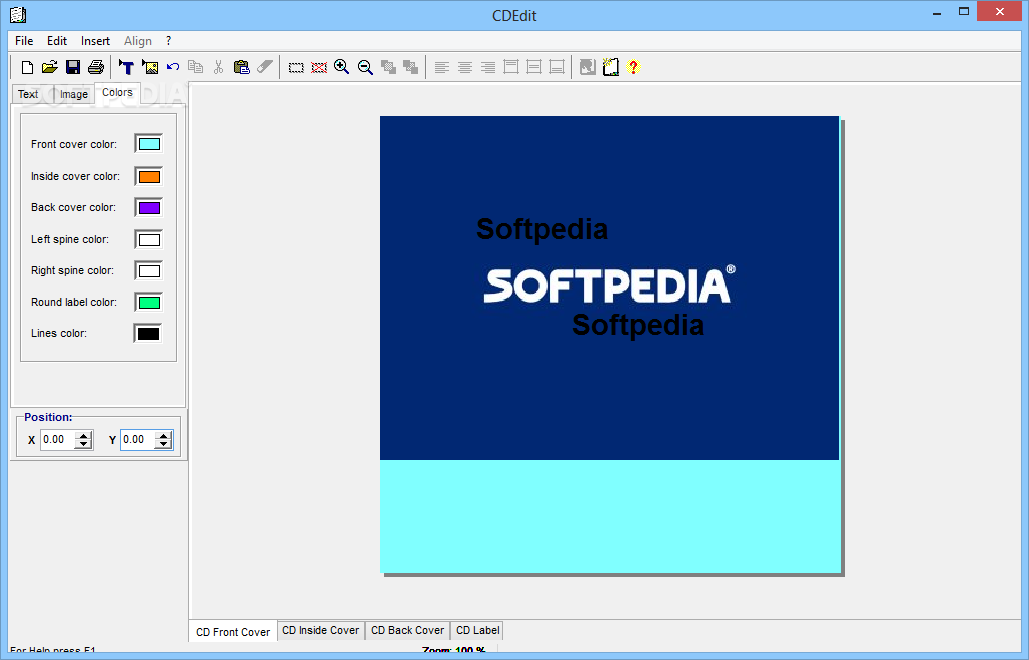This screenshot has width=1029, height=660.
Task: Create a new document with the blank page icon
Action: 27,67
